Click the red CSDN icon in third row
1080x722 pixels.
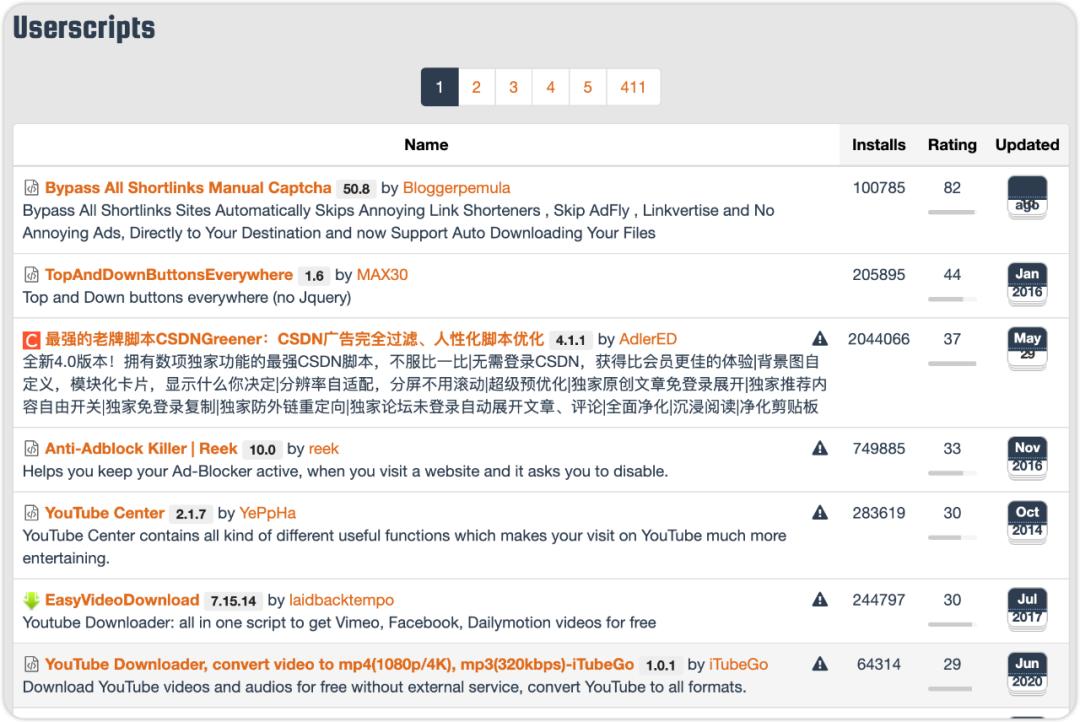pos(31,340)
